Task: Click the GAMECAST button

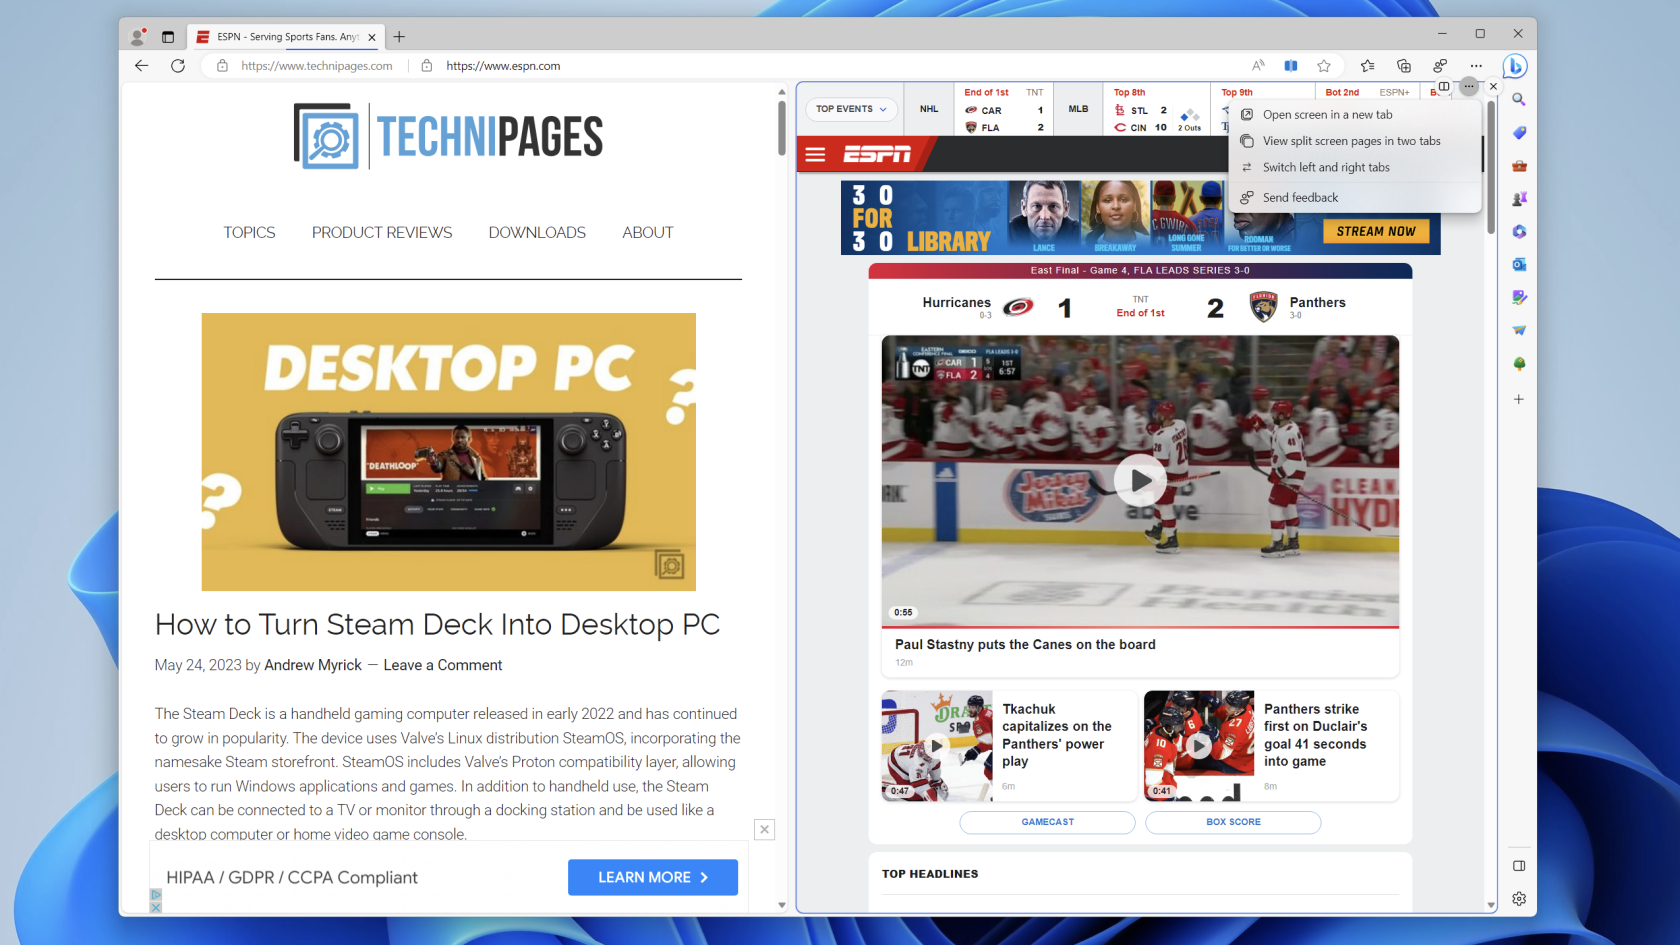Action: (1048, 822)
